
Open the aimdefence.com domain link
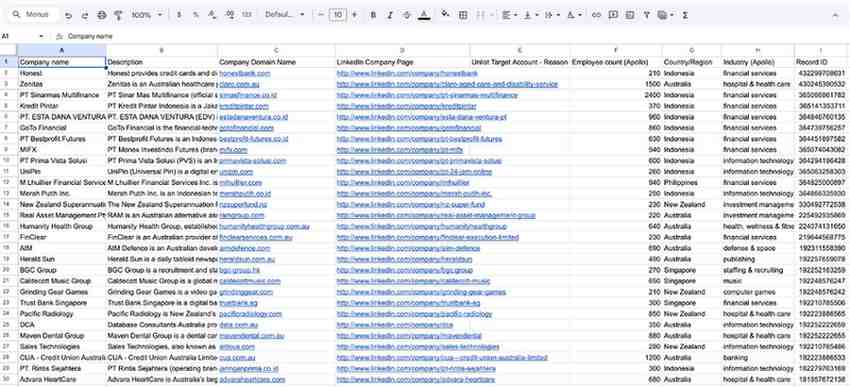tap(244, 248)
